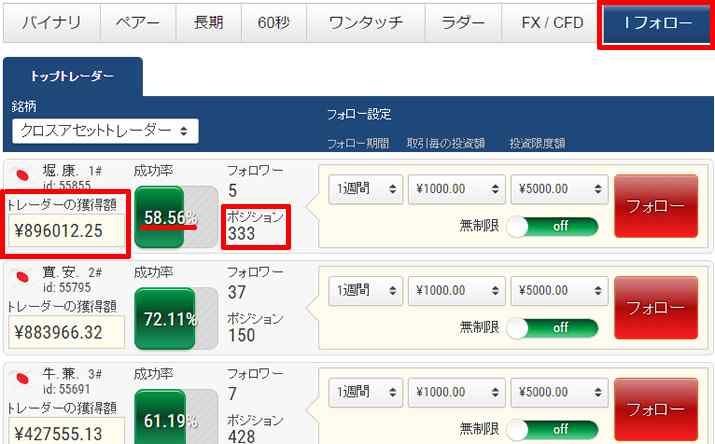This screenshot has height=444, width=715.
Task: Open follow period dropdown for trader id 55691
Action: (x=366, y=392)
